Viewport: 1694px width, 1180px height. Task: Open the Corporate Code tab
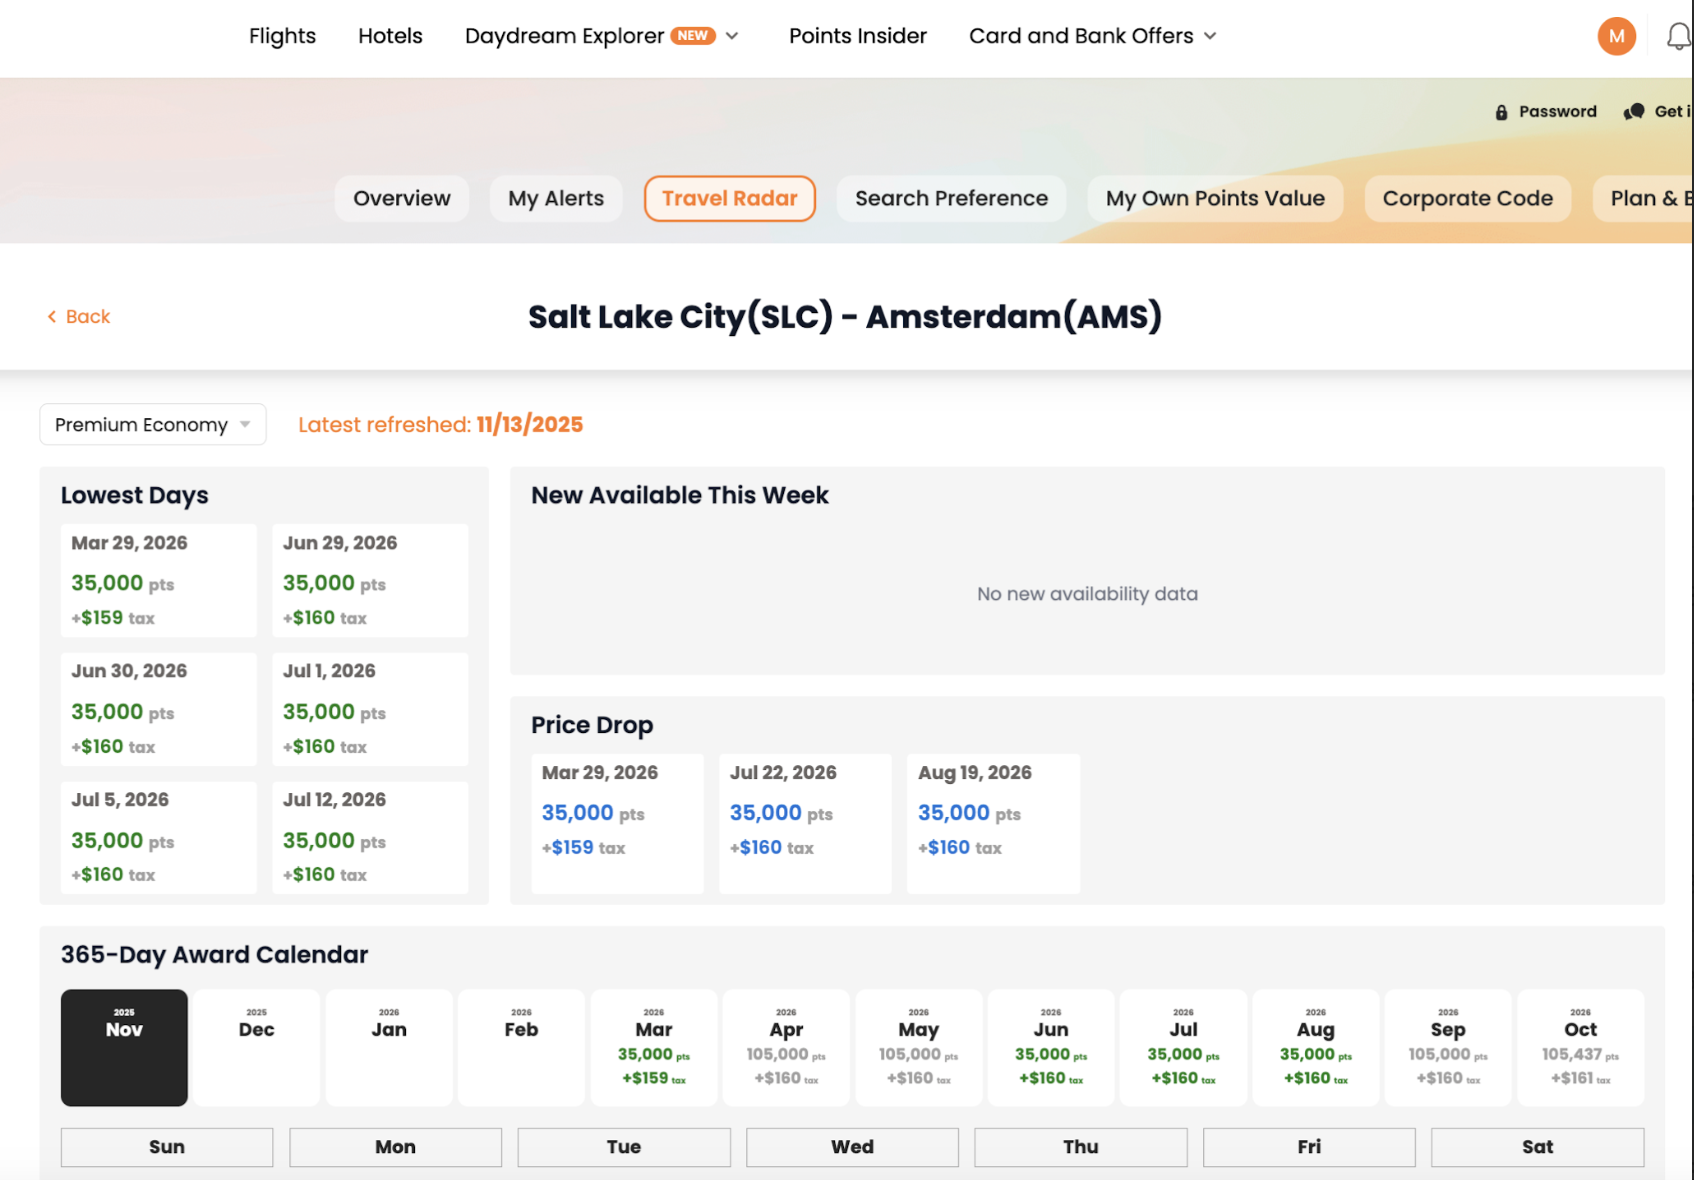point(1467,198)
